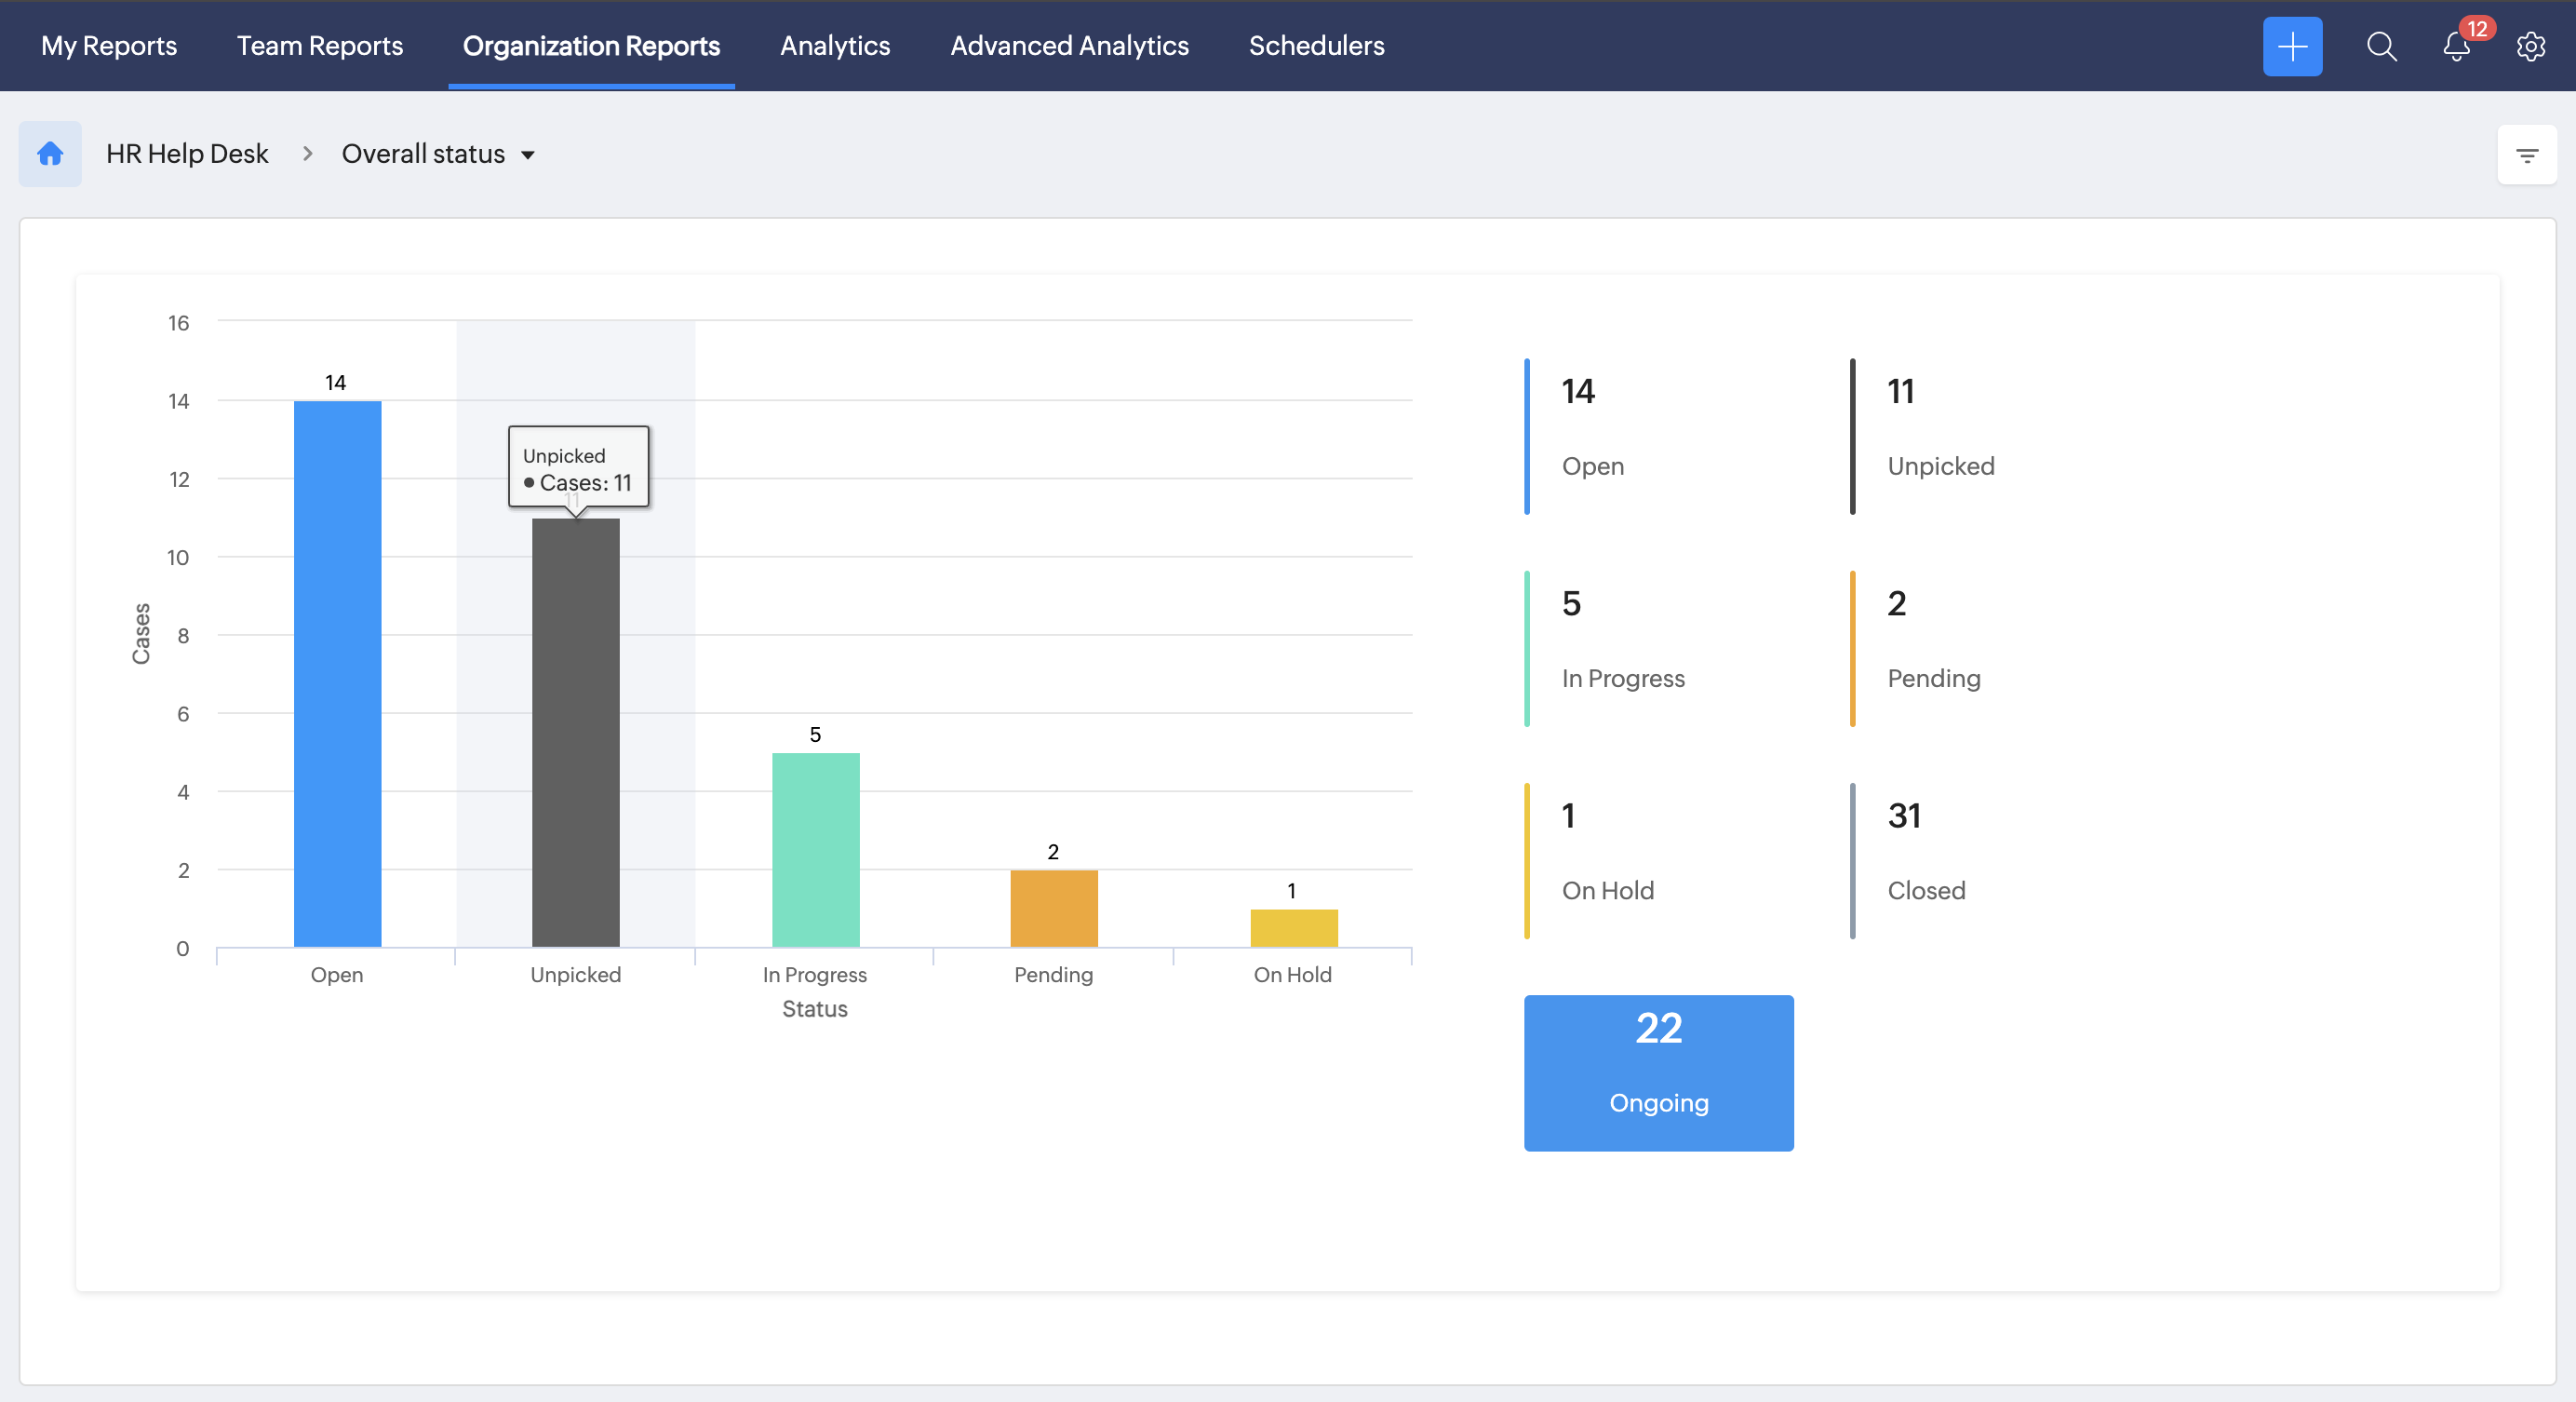This screenshot has width=2576, height=1402.
Task: Click the green In Progress bar
Action: tap(815, 850)
